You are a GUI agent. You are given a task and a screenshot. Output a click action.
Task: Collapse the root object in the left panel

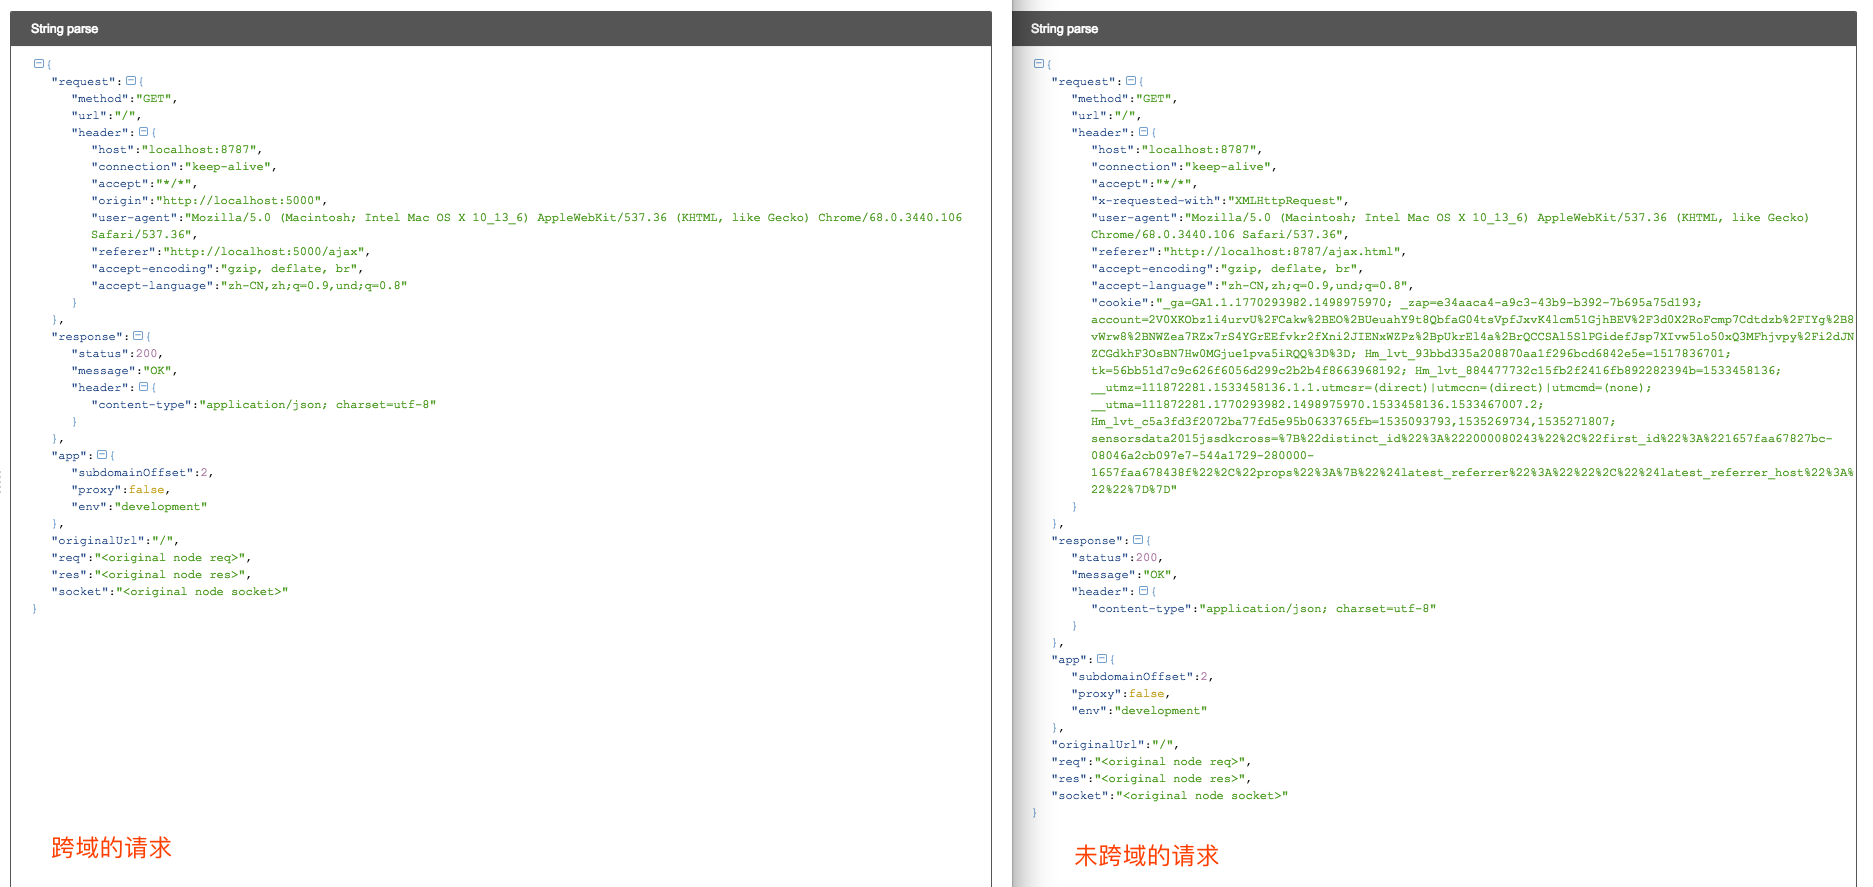click(x=39, y=64)
